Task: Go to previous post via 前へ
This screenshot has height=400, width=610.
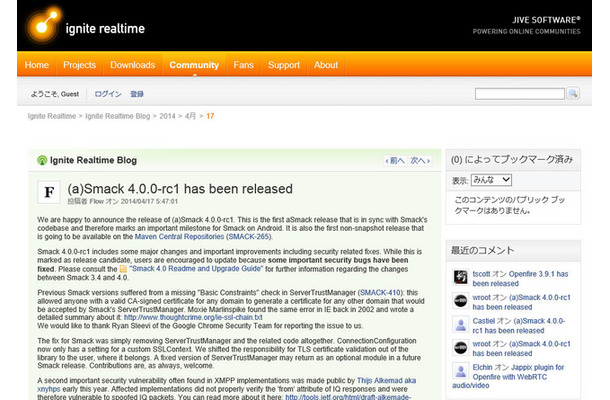Action: [395, 161]
